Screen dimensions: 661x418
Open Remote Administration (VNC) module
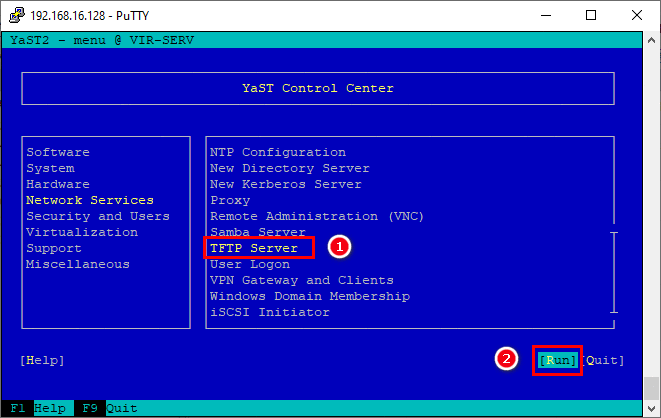point(317,216)
